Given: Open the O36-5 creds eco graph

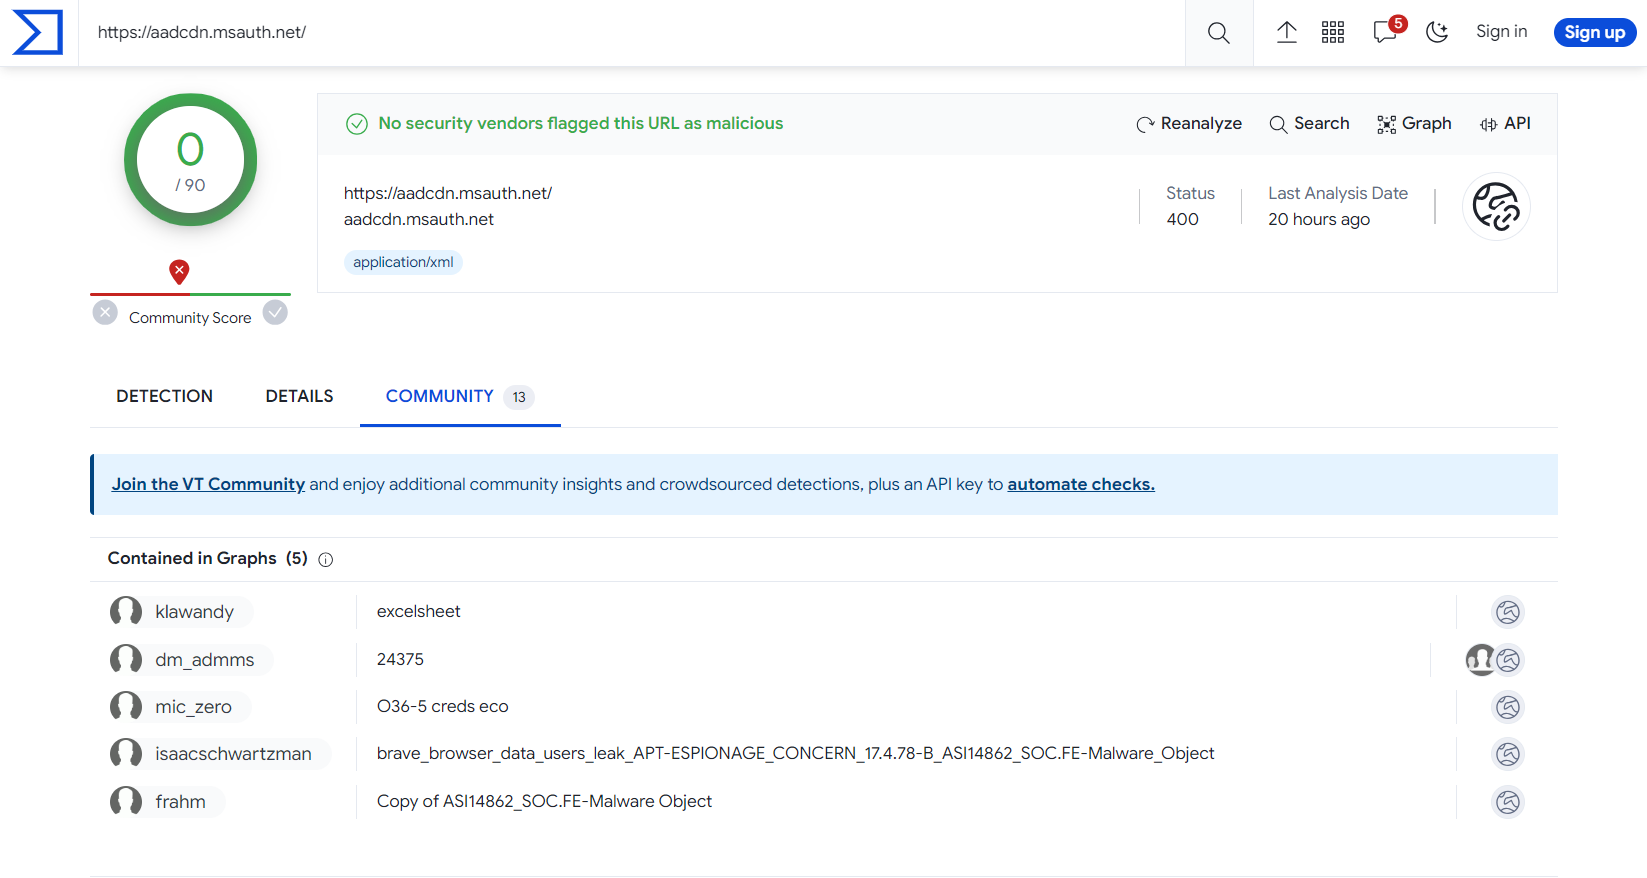Looking at the screenshot, I should click(442, 706).
